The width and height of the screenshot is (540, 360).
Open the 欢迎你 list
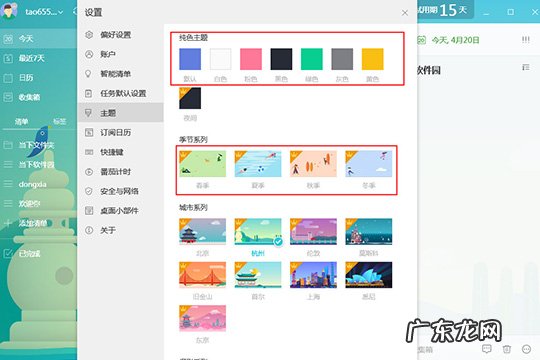click(39, 204)
